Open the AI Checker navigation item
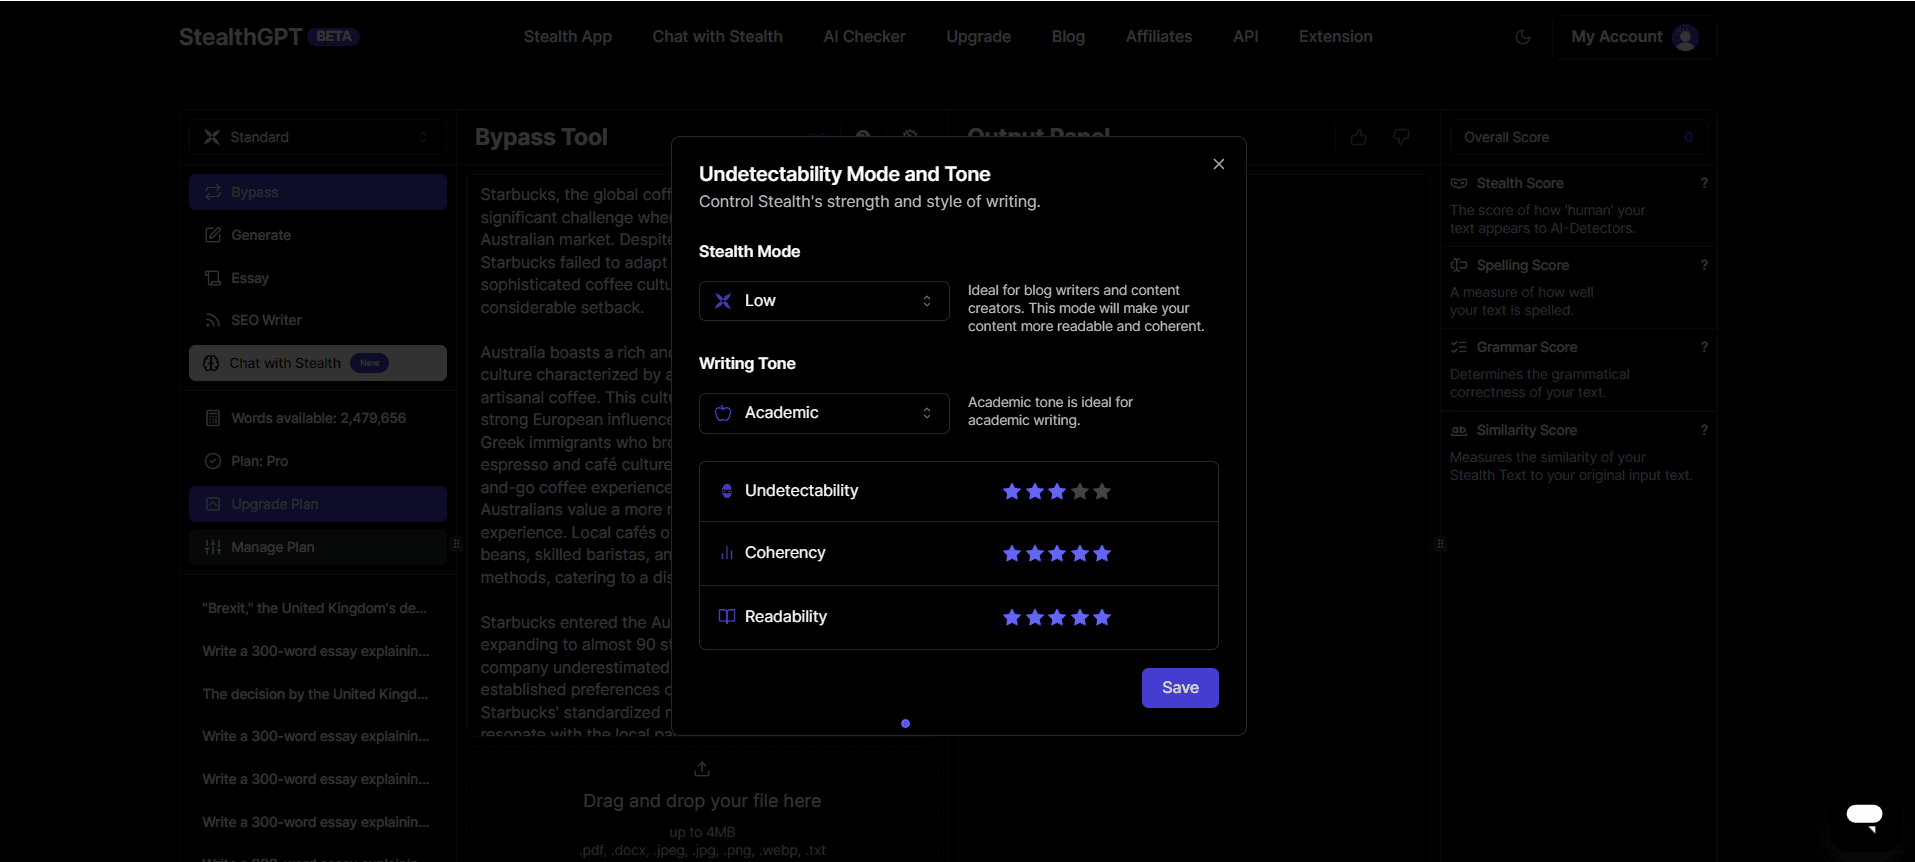The height and width of the screenshot is (862, 1915). coord(864,37)
